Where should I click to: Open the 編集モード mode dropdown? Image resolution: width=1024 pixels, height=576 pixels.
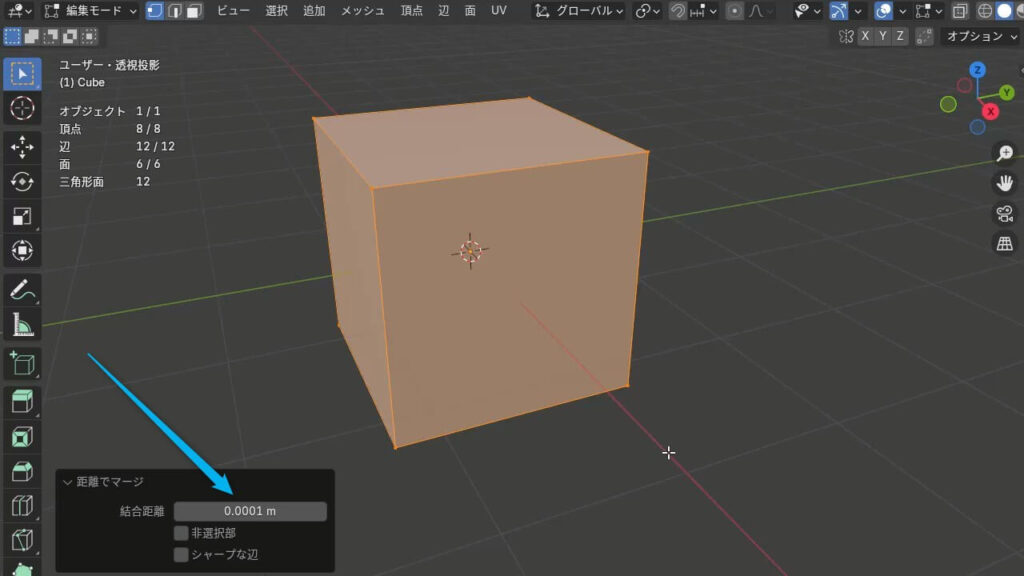click(91, 11)
